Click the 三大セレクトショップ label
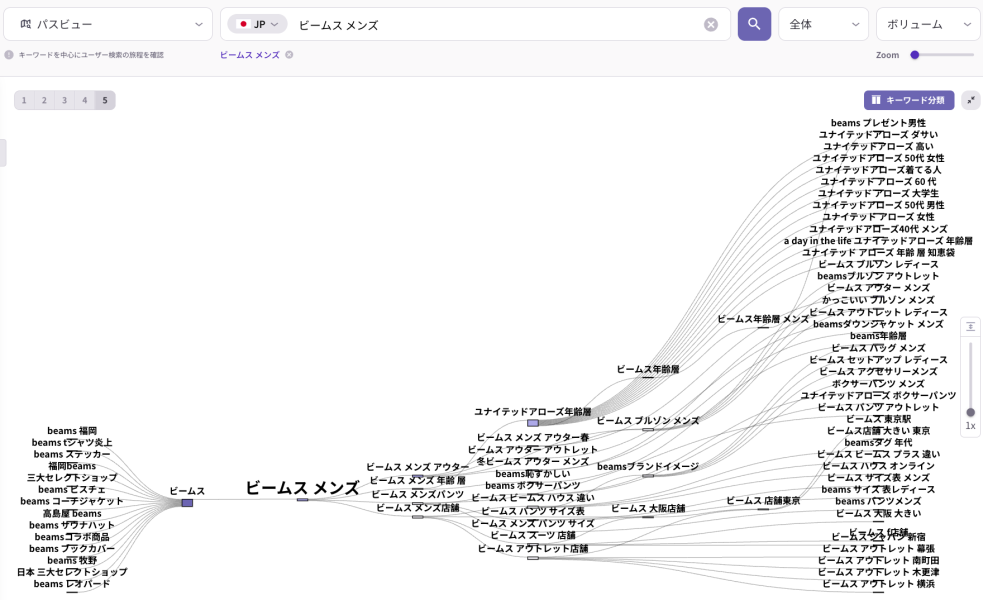The image size is (983, 600). coord(72,477)
